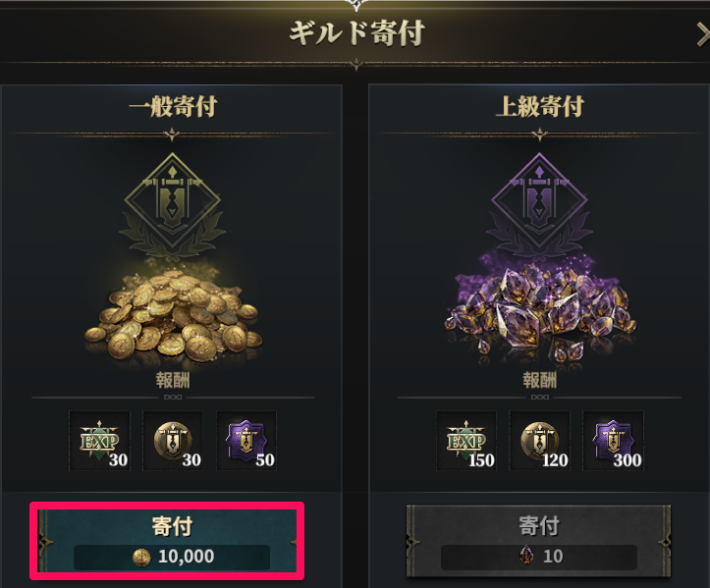Viewport: 710px width, 588px height.
Task: Click the purple guild badge 300 reward
Action: coord(613,441)
